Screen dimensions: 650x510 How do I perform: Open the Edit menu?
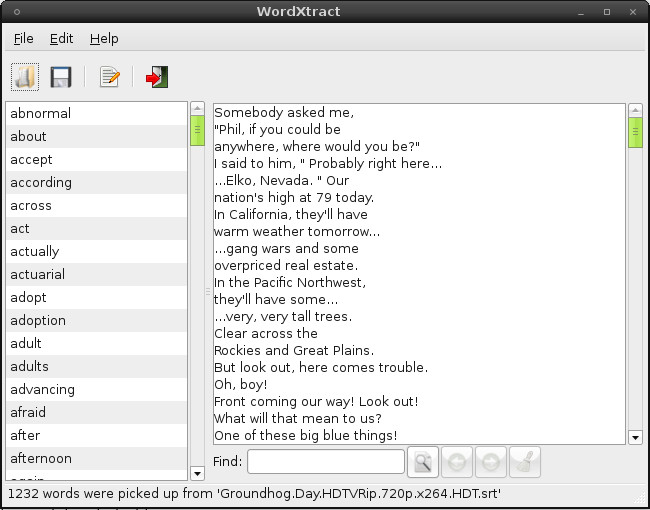[61, 39]
